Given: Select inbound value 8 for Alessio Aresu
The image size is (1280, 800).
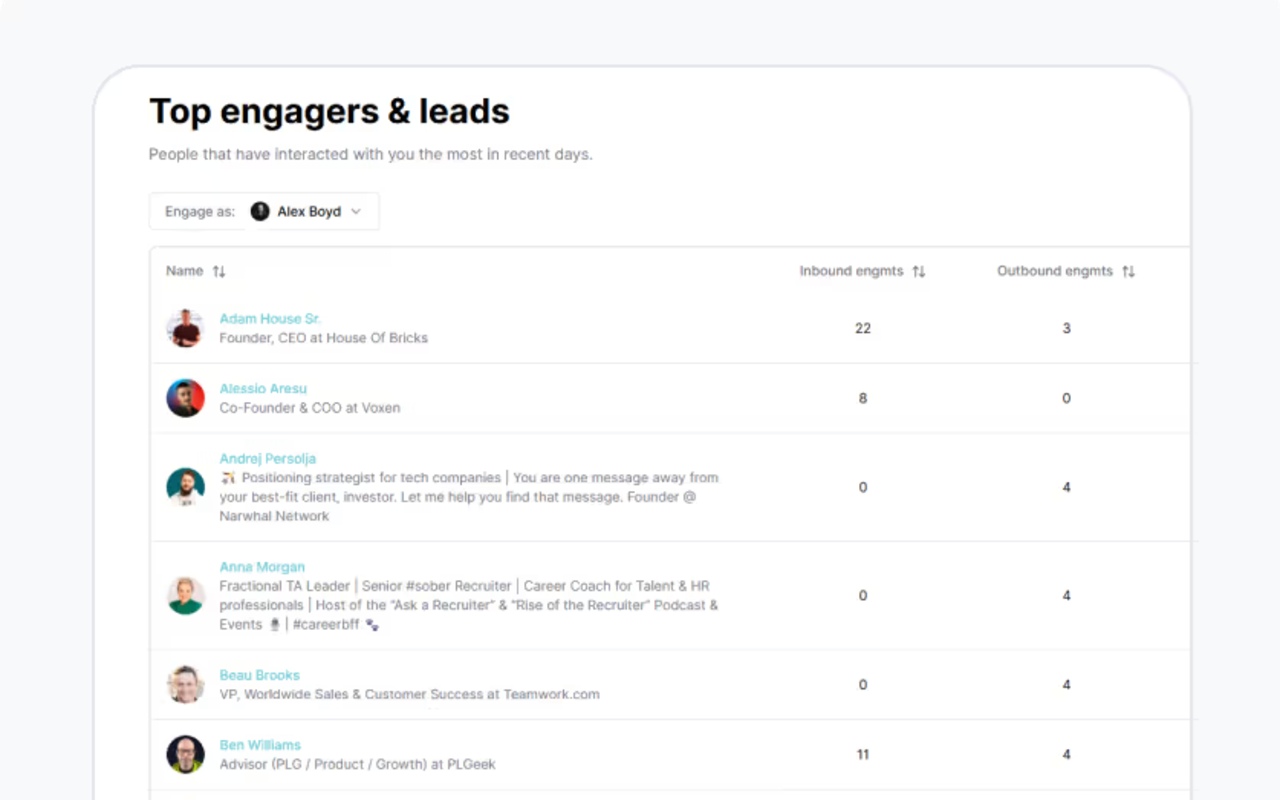Looking at the screenshot, I should 863,398.
